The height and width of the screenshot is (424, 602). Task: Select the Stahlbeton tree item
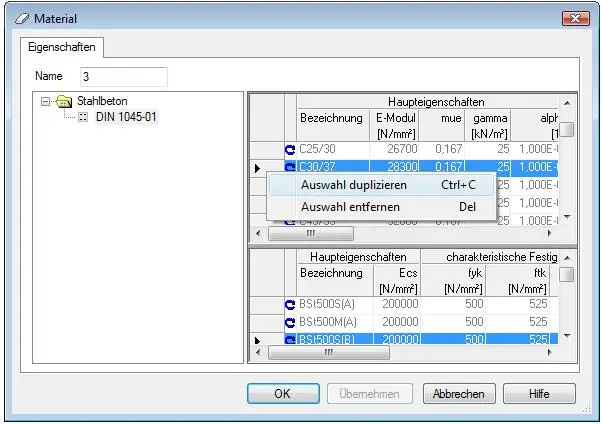tap(102, 101)
